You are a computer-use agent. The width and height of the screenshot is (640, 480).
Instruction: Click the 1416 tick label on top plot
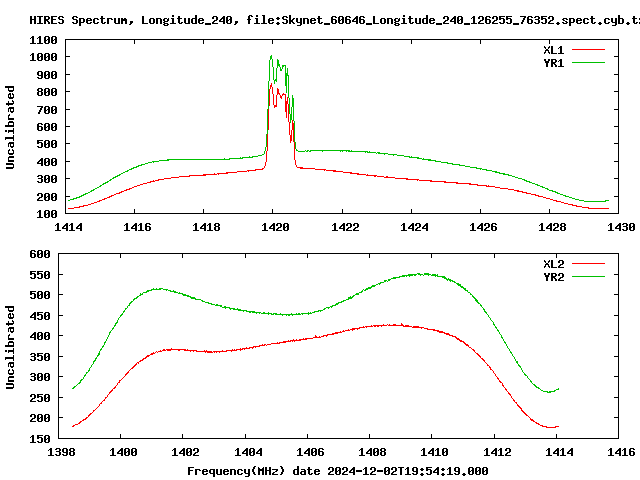[137, 227]
